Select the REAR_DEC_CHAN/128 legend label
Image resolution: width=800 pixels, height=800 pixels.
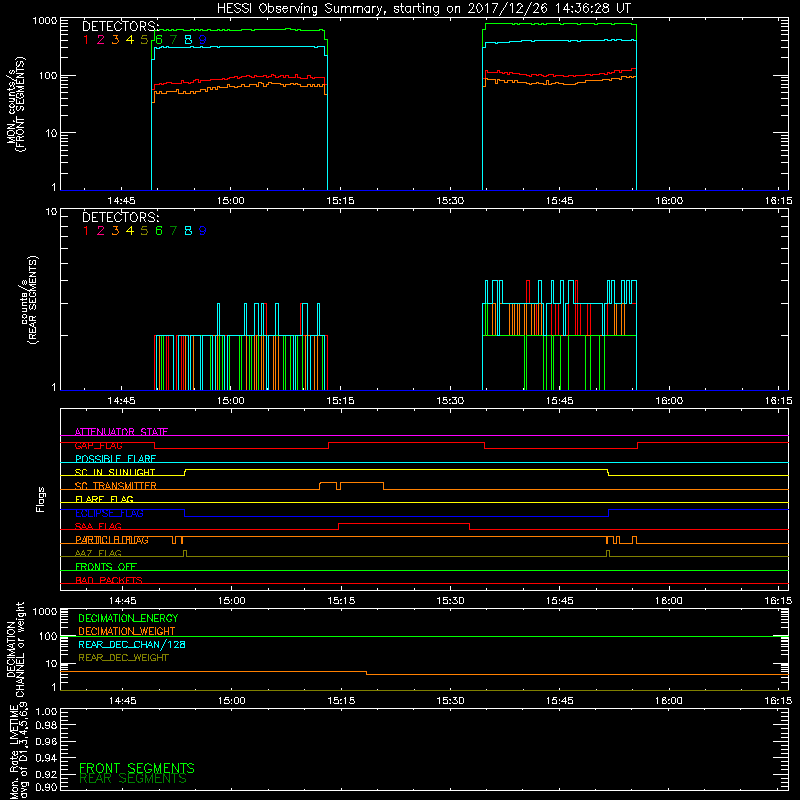132,644
